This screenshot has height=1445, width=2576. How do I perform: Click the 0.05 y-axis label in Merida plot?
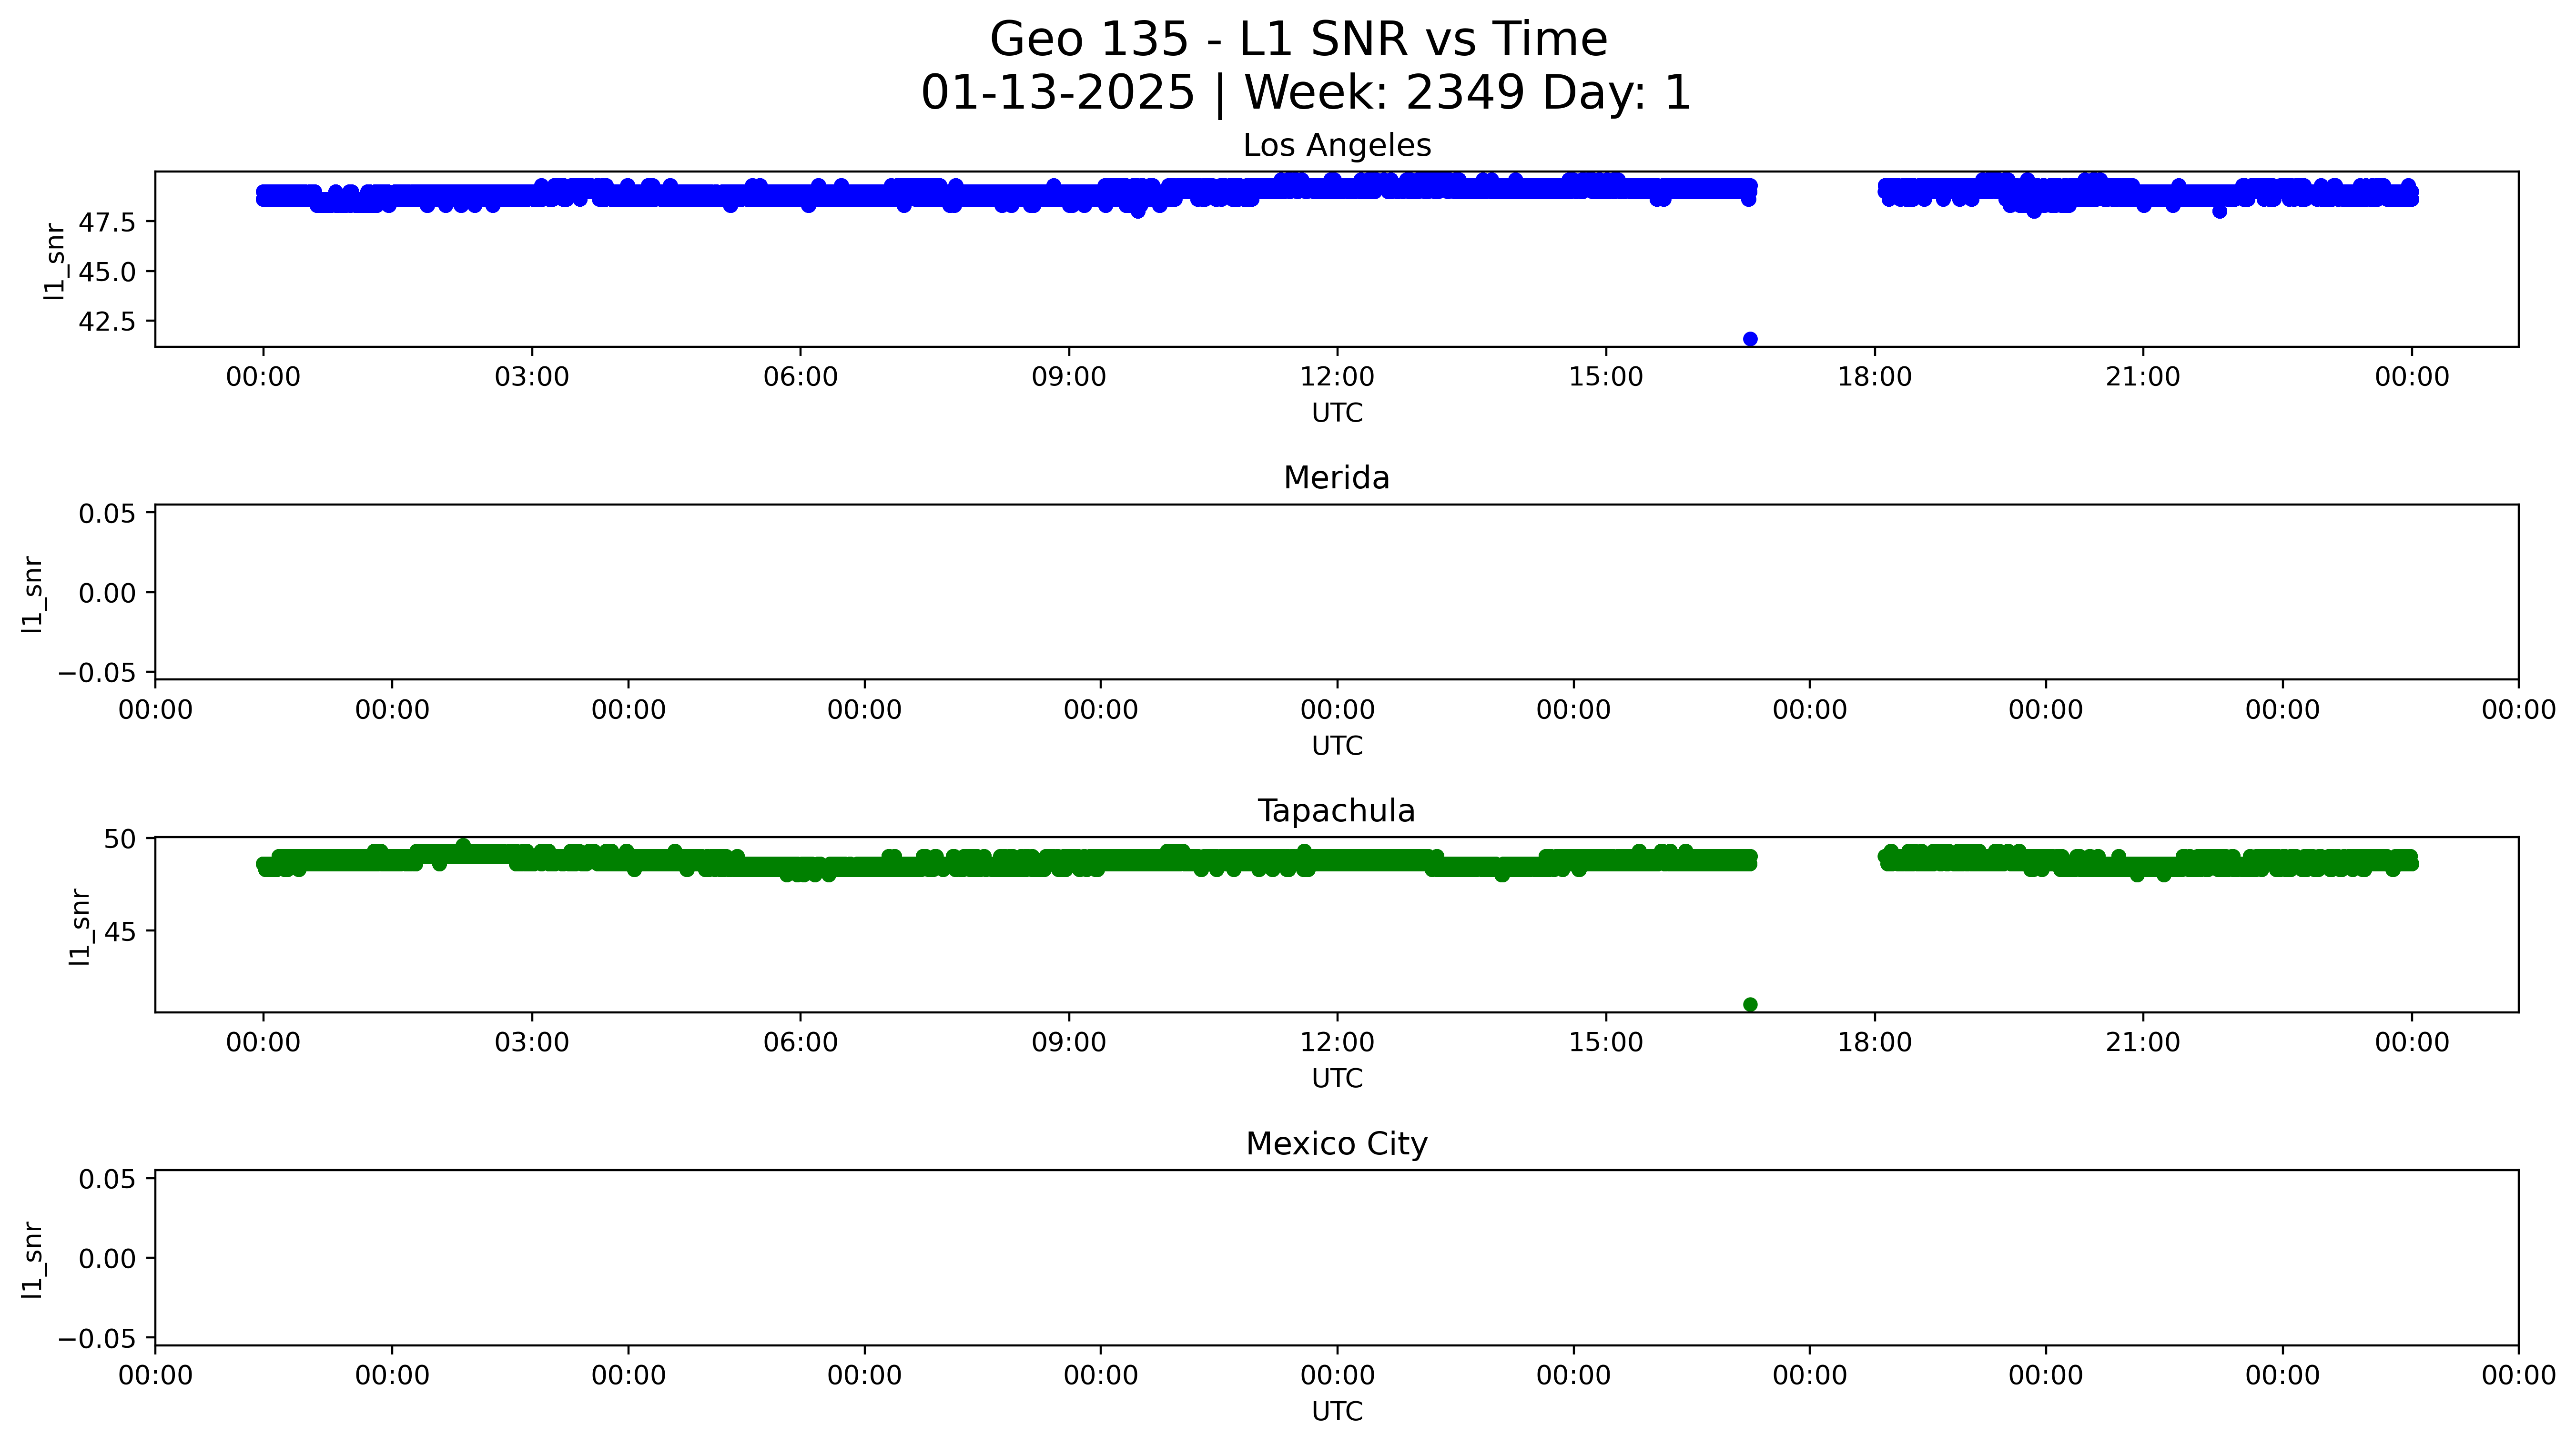point(107,514)
